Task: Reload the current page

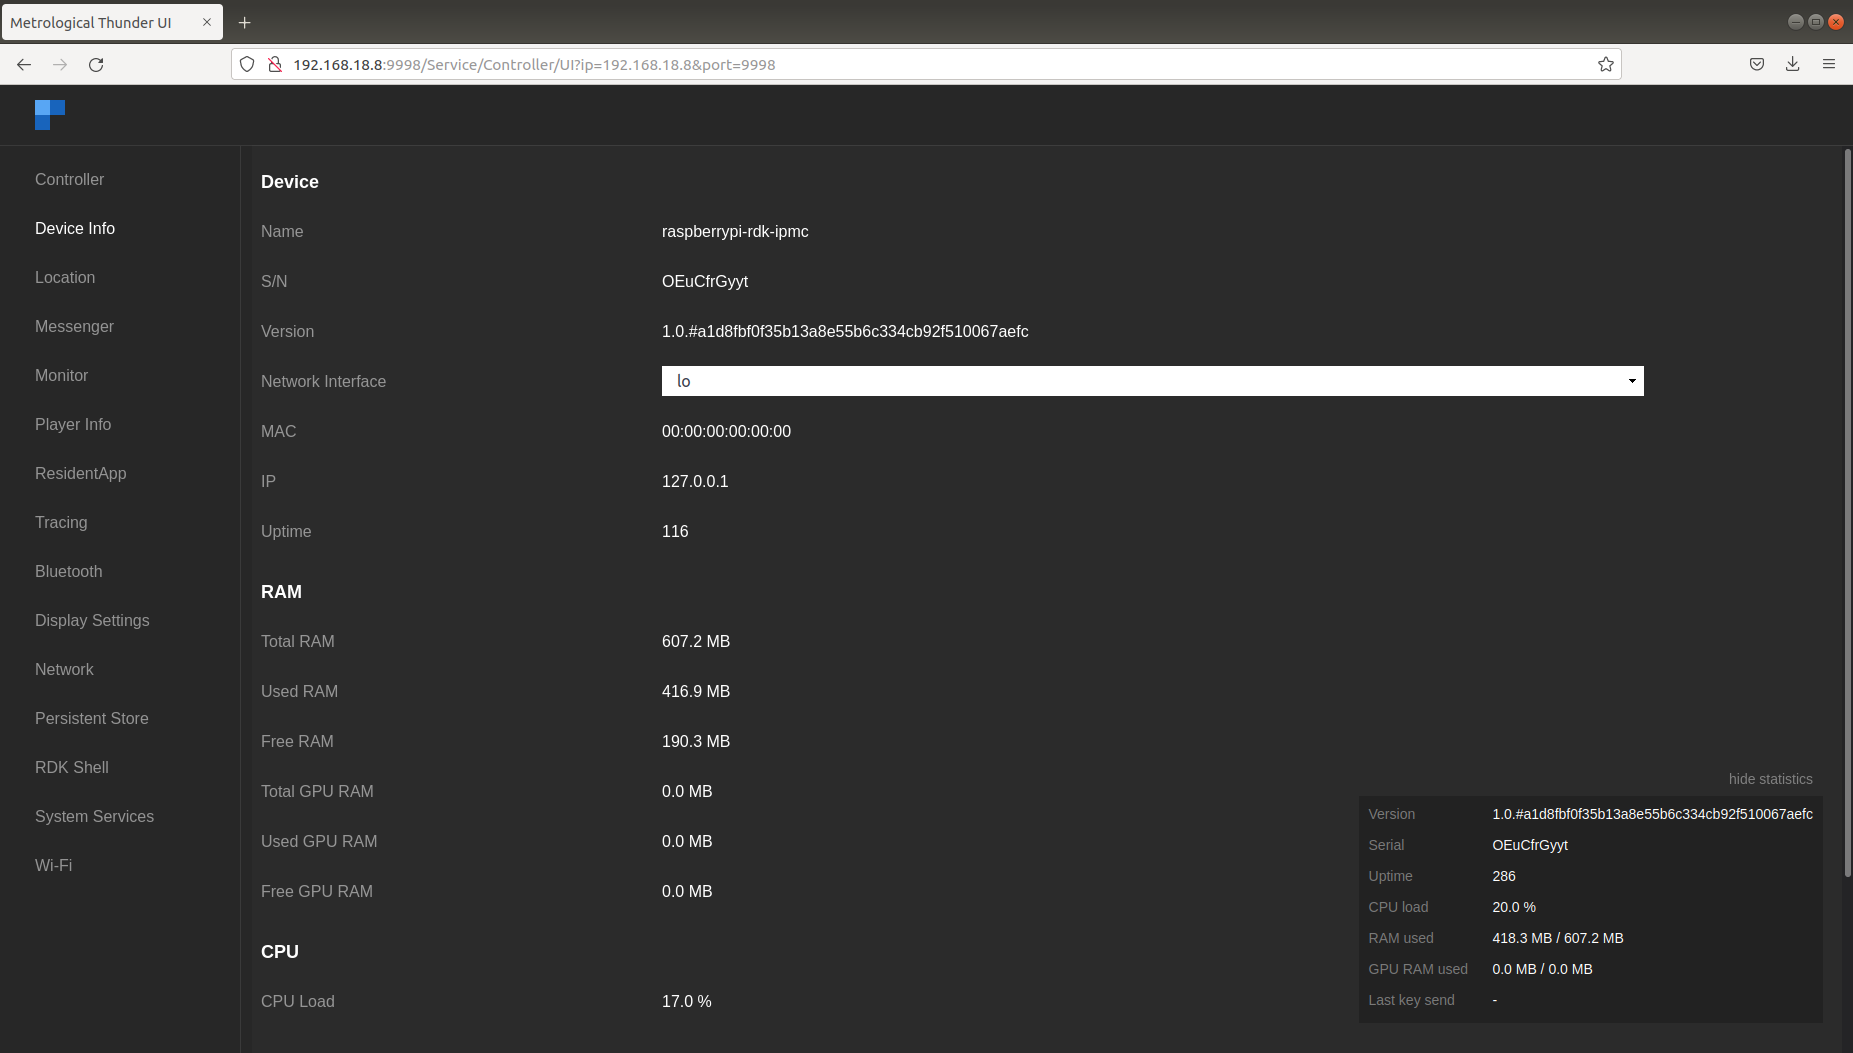Action: (x=96, y=64)
